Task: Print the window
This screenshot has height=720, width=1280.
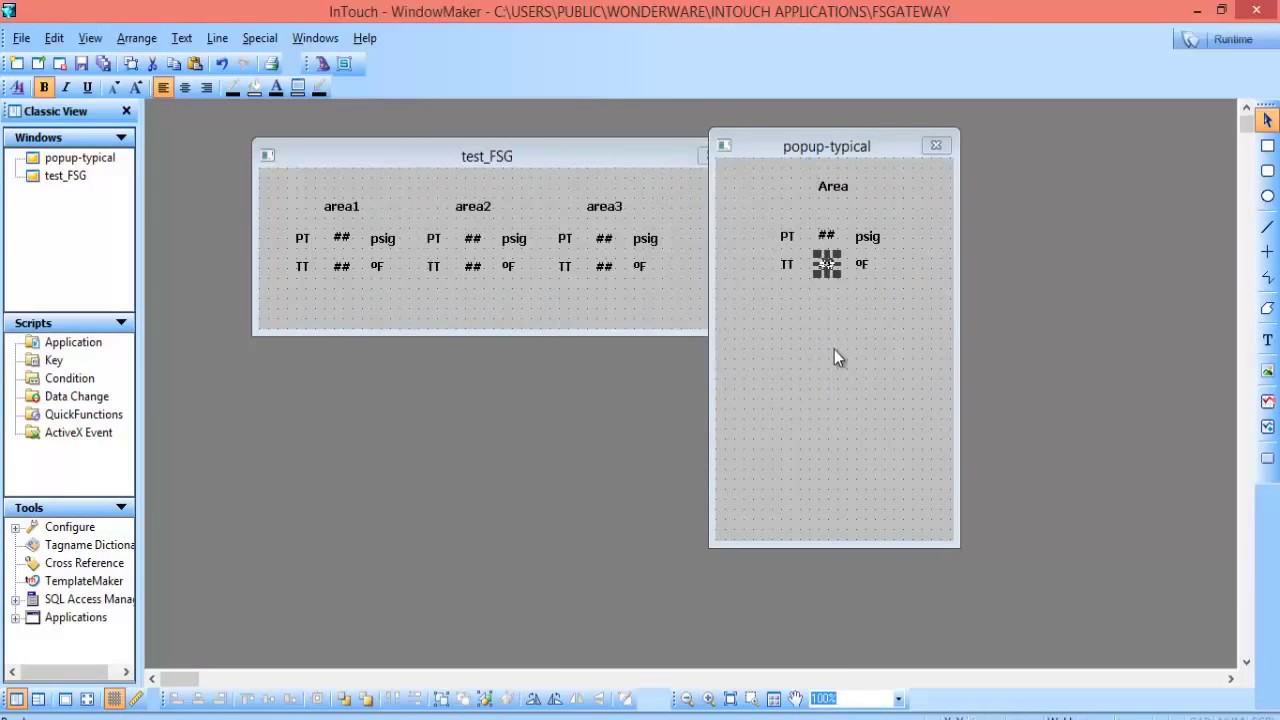Action: (x=271, y=63)
